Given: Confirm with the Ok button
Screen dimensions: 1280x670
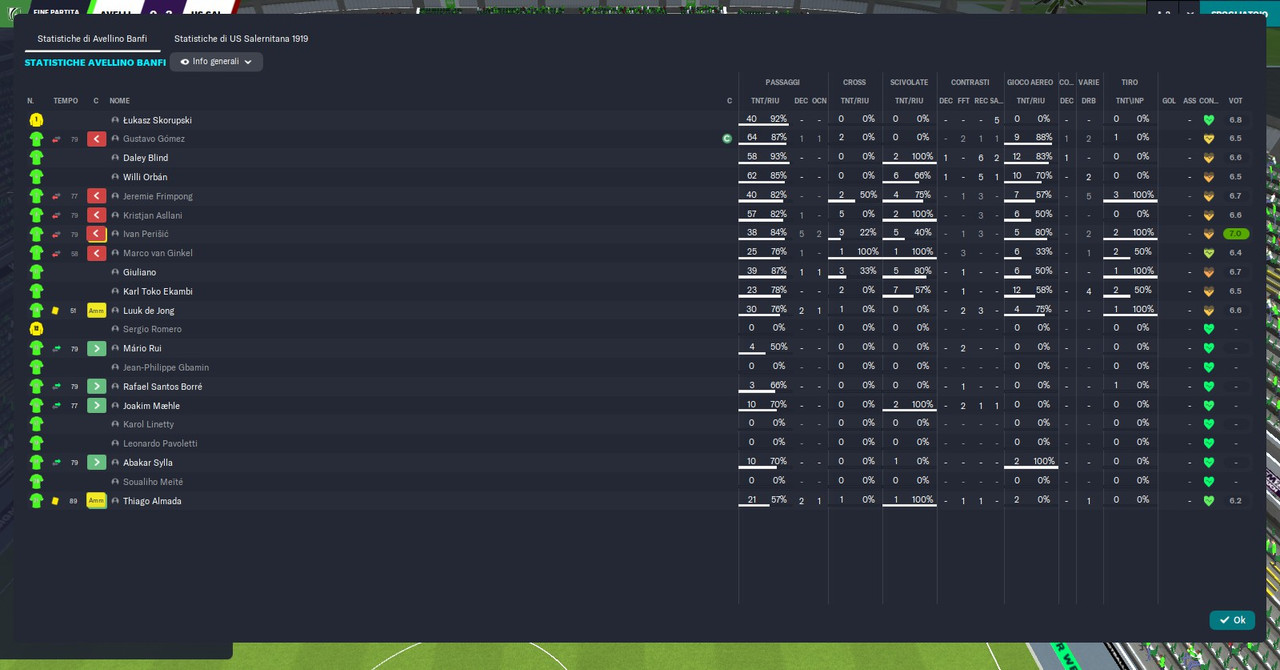Looking at the screenshot, I should 1232,620.
